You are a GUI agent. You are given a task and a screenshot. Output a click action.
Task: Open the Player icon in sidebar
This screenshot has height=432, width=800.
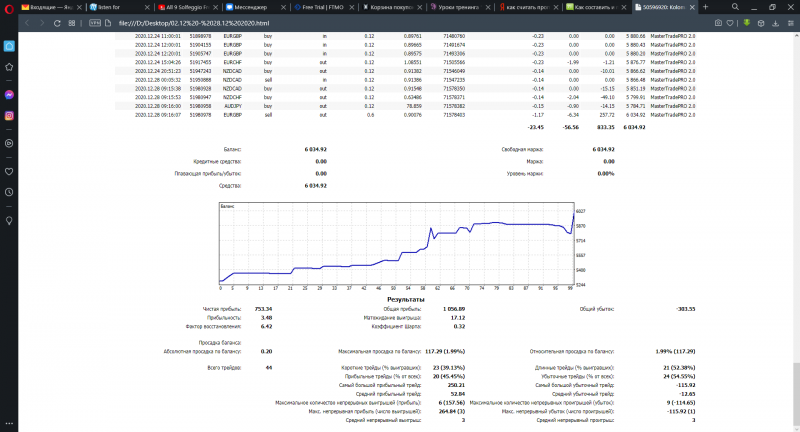(x=9, y=143)
